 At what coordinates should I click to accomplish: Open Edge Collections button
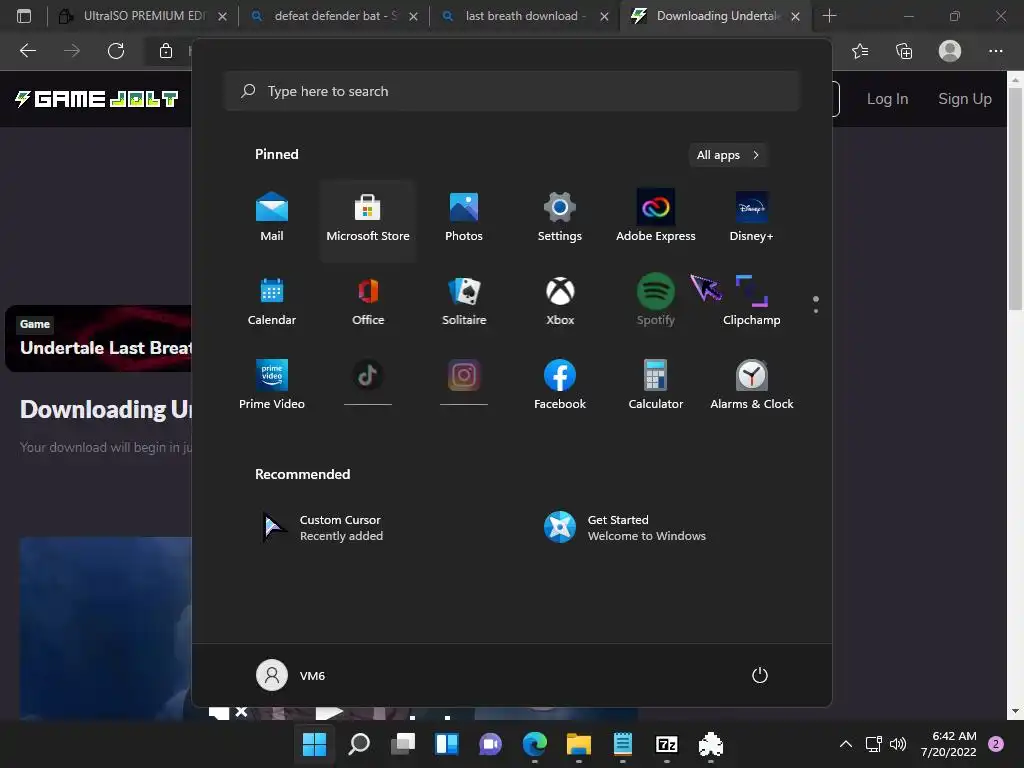point(904,51)
